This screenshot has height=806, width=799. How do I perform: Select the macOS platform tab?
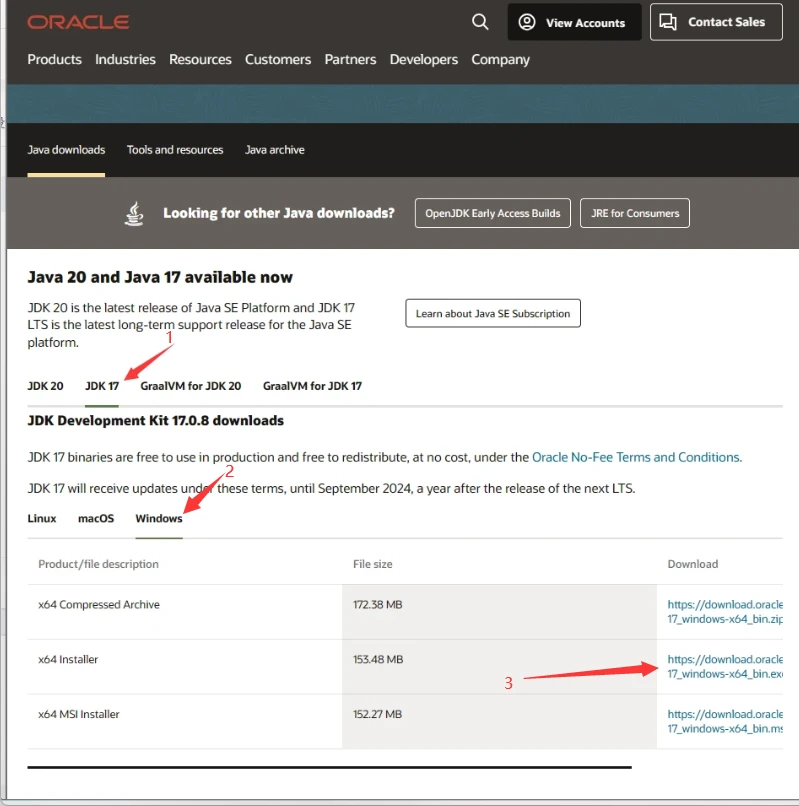96,519
